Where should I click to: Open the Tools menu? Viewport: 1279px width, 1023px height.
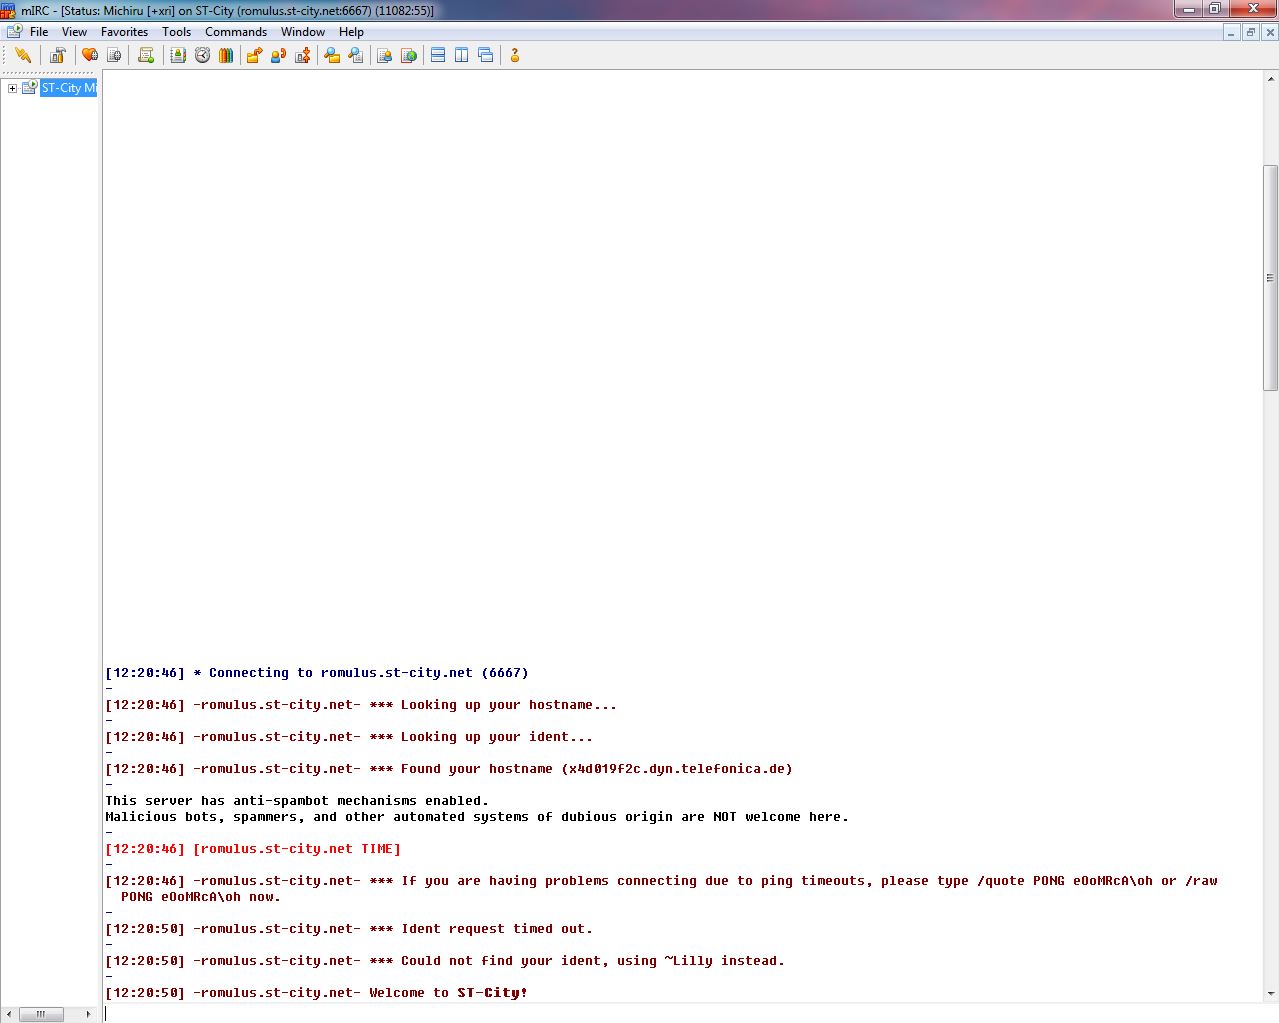176,32
